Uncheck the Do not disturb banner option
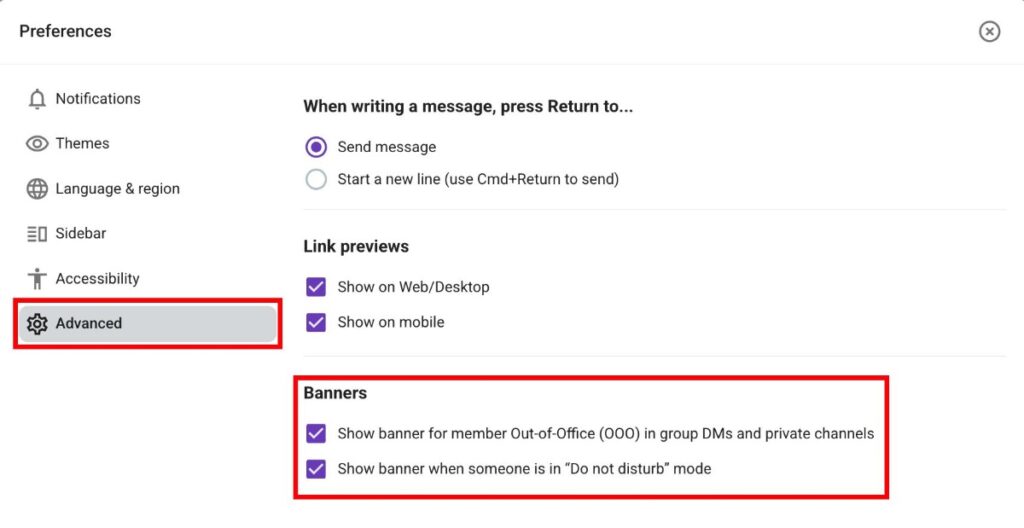This screenshot has height=528, width=1024. pos(316,468)
